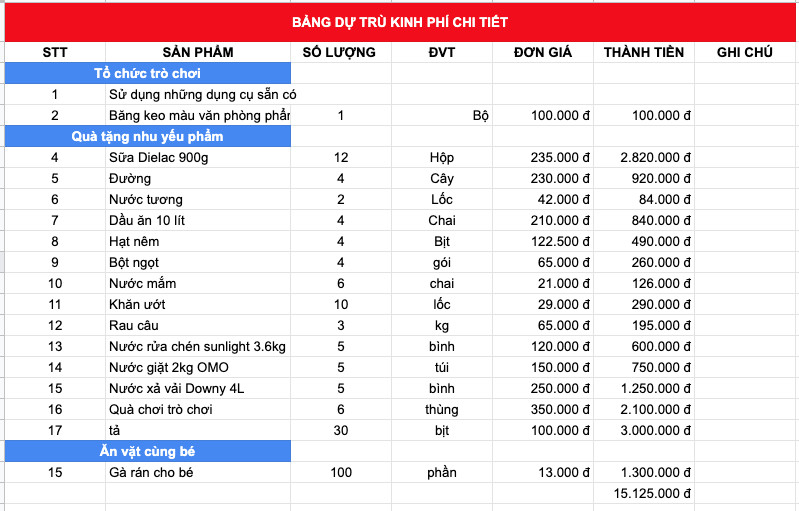
Task: Click the total cell 15.125.000 đ
Action: point(643,493)
